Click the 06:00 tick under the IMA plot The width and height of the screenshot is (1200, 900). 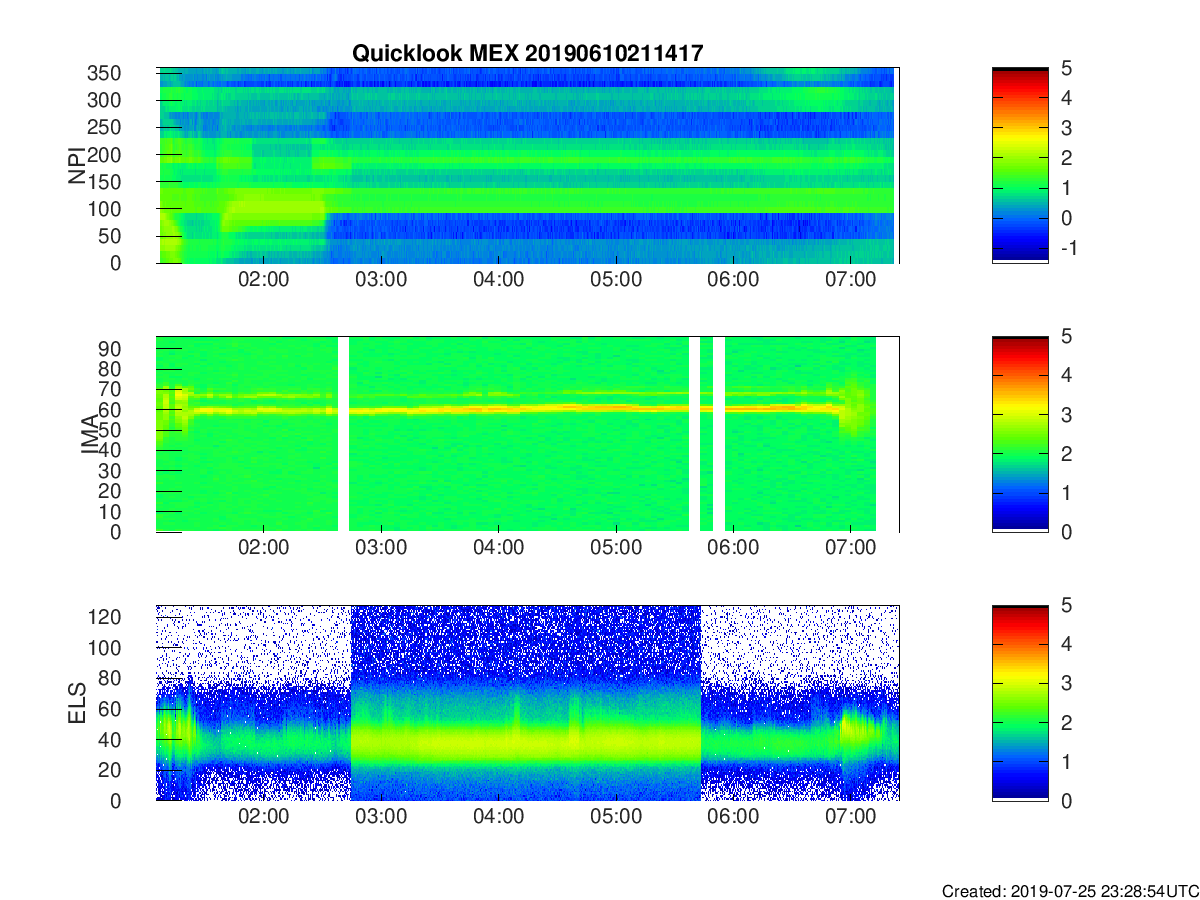click(x=733, y=549)
